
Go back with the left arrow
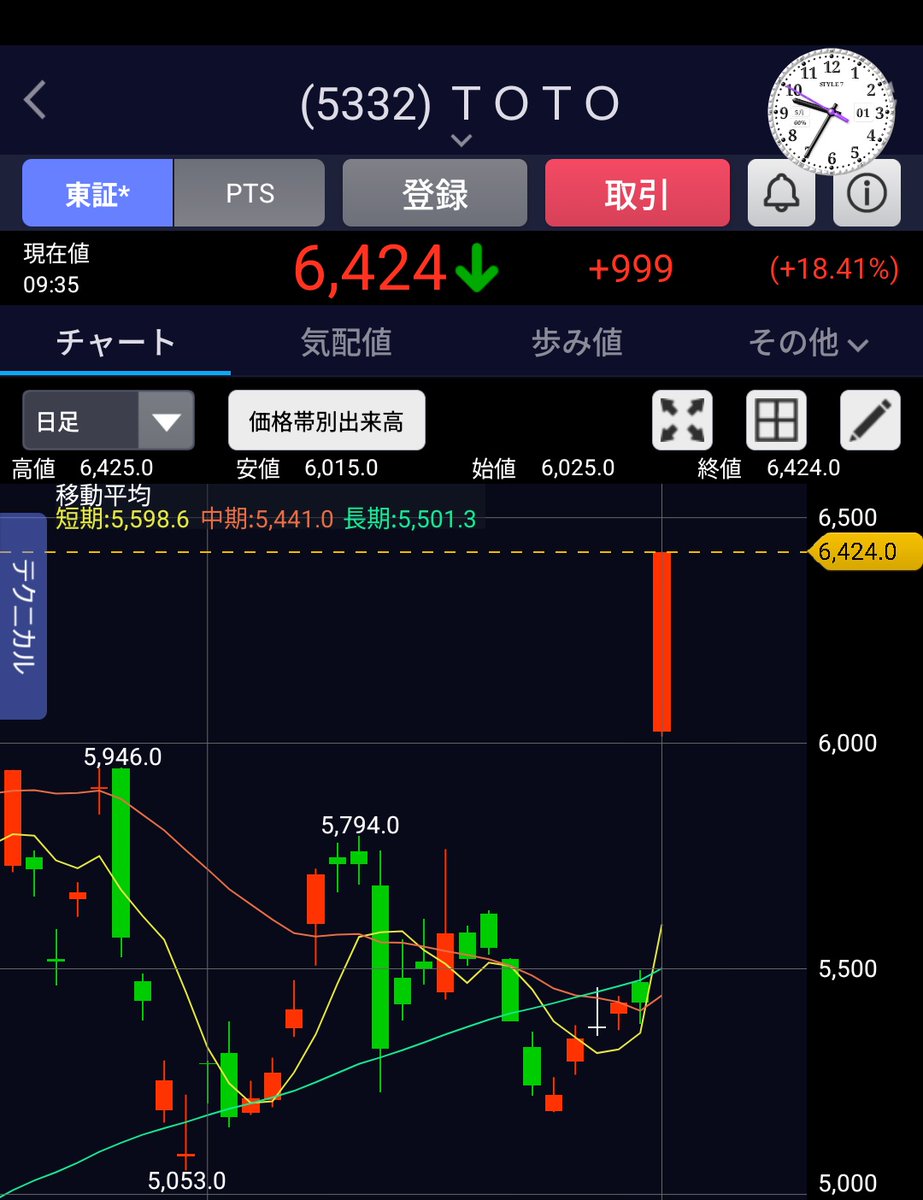(36, 101)
